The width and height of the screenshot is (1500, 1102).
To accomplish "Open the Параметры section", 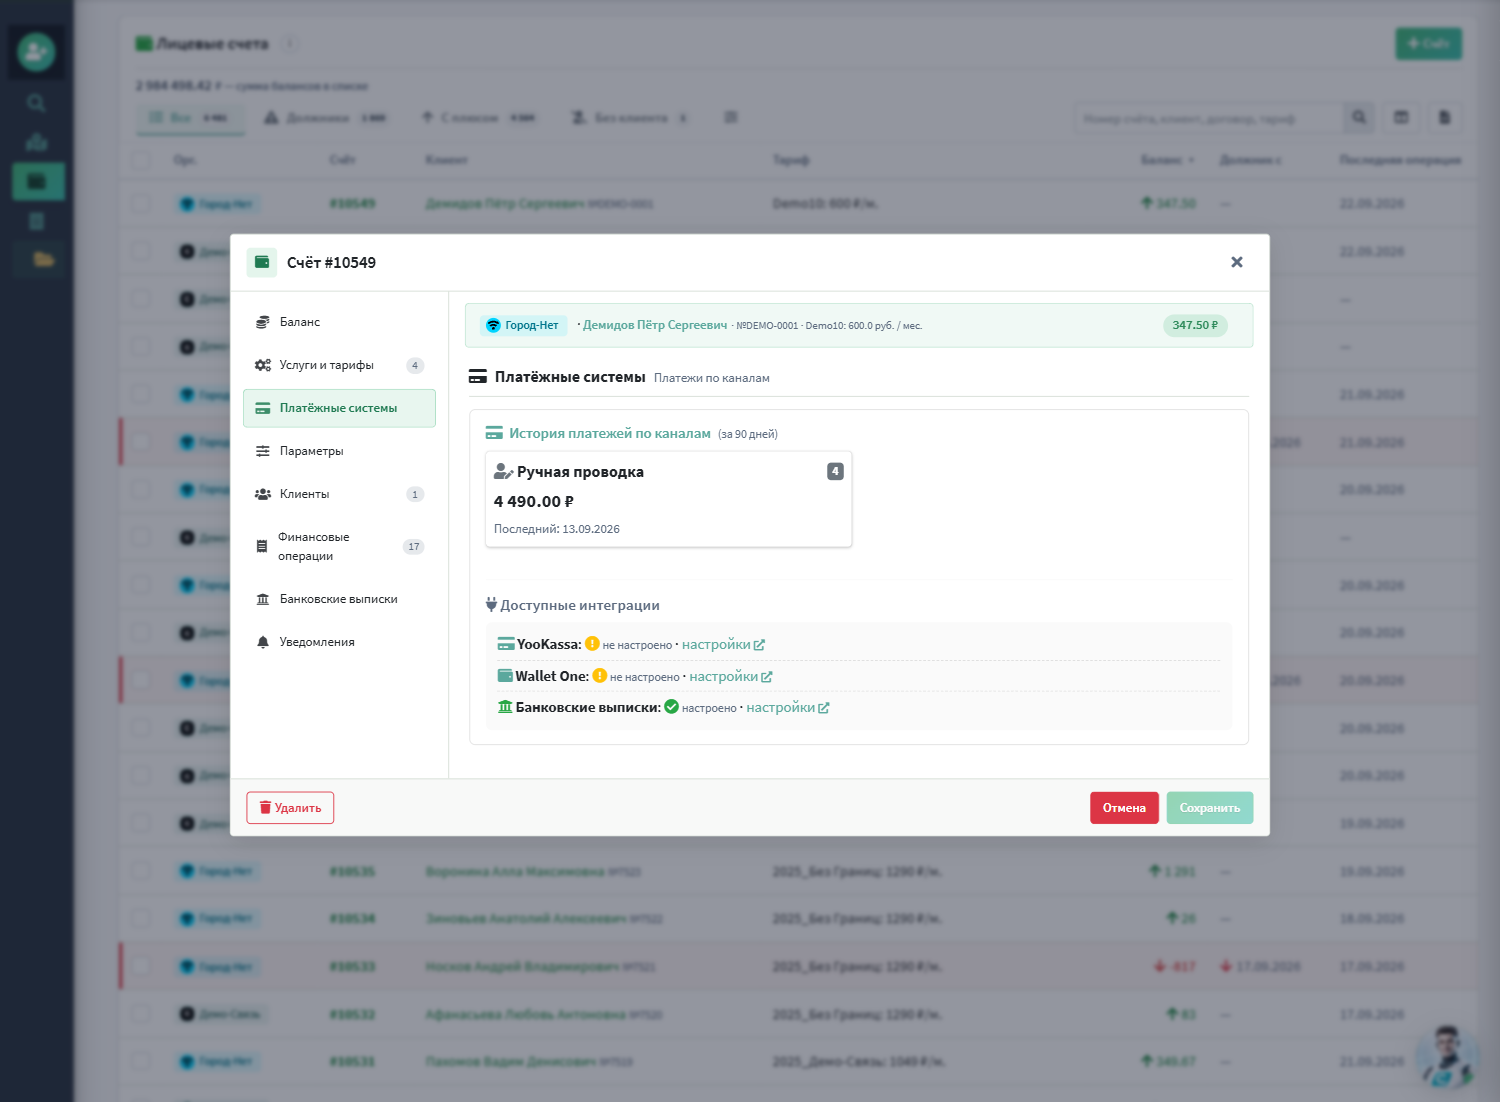I will point(339,451).
